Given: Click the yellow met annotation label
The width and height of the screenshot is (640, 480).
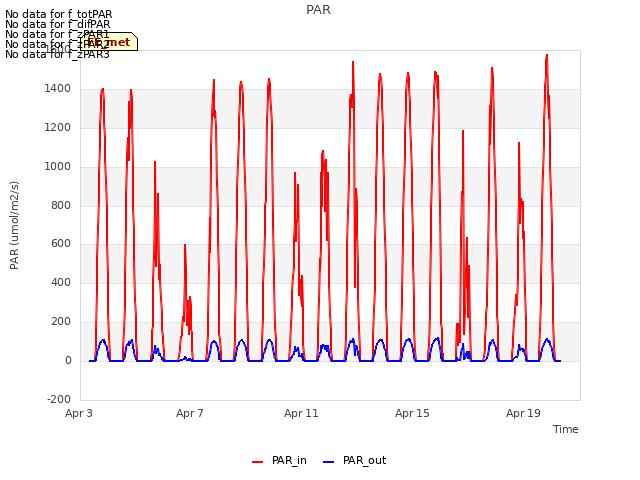Looking at the screenshot, I should click(109, 42).
